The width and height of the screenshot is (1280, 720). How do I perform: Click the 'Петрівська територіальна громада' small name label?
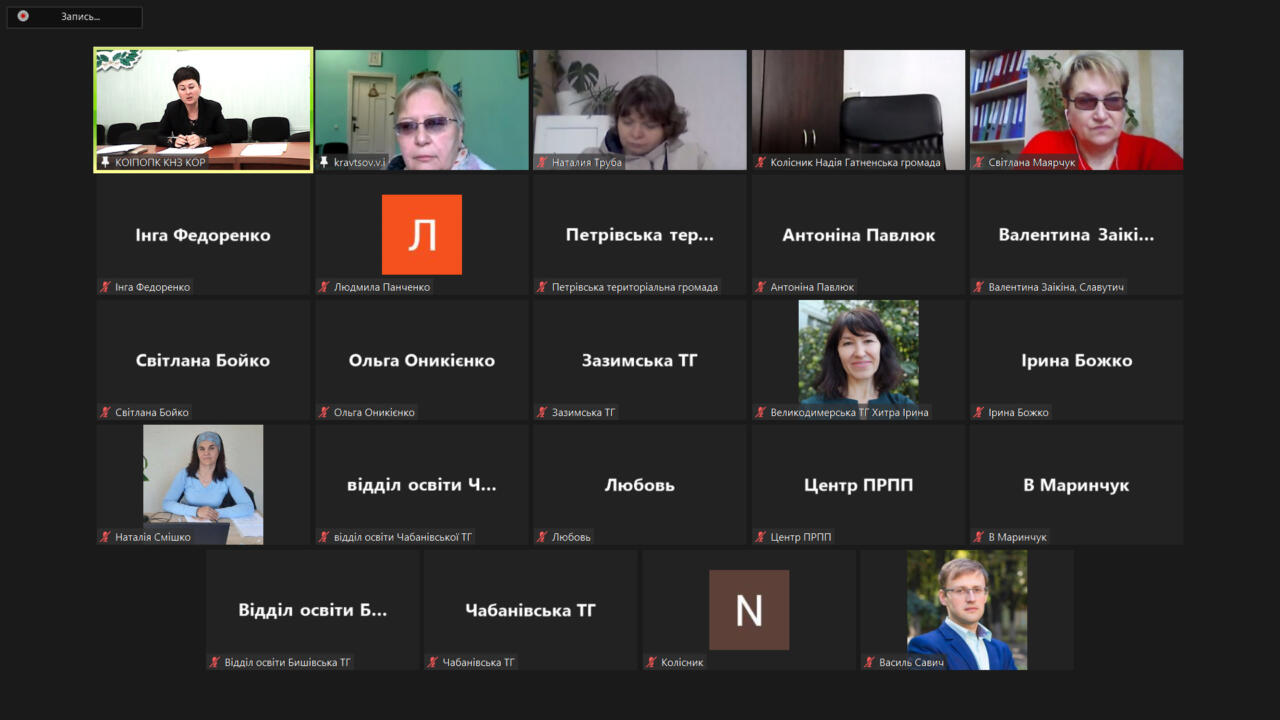635,287
